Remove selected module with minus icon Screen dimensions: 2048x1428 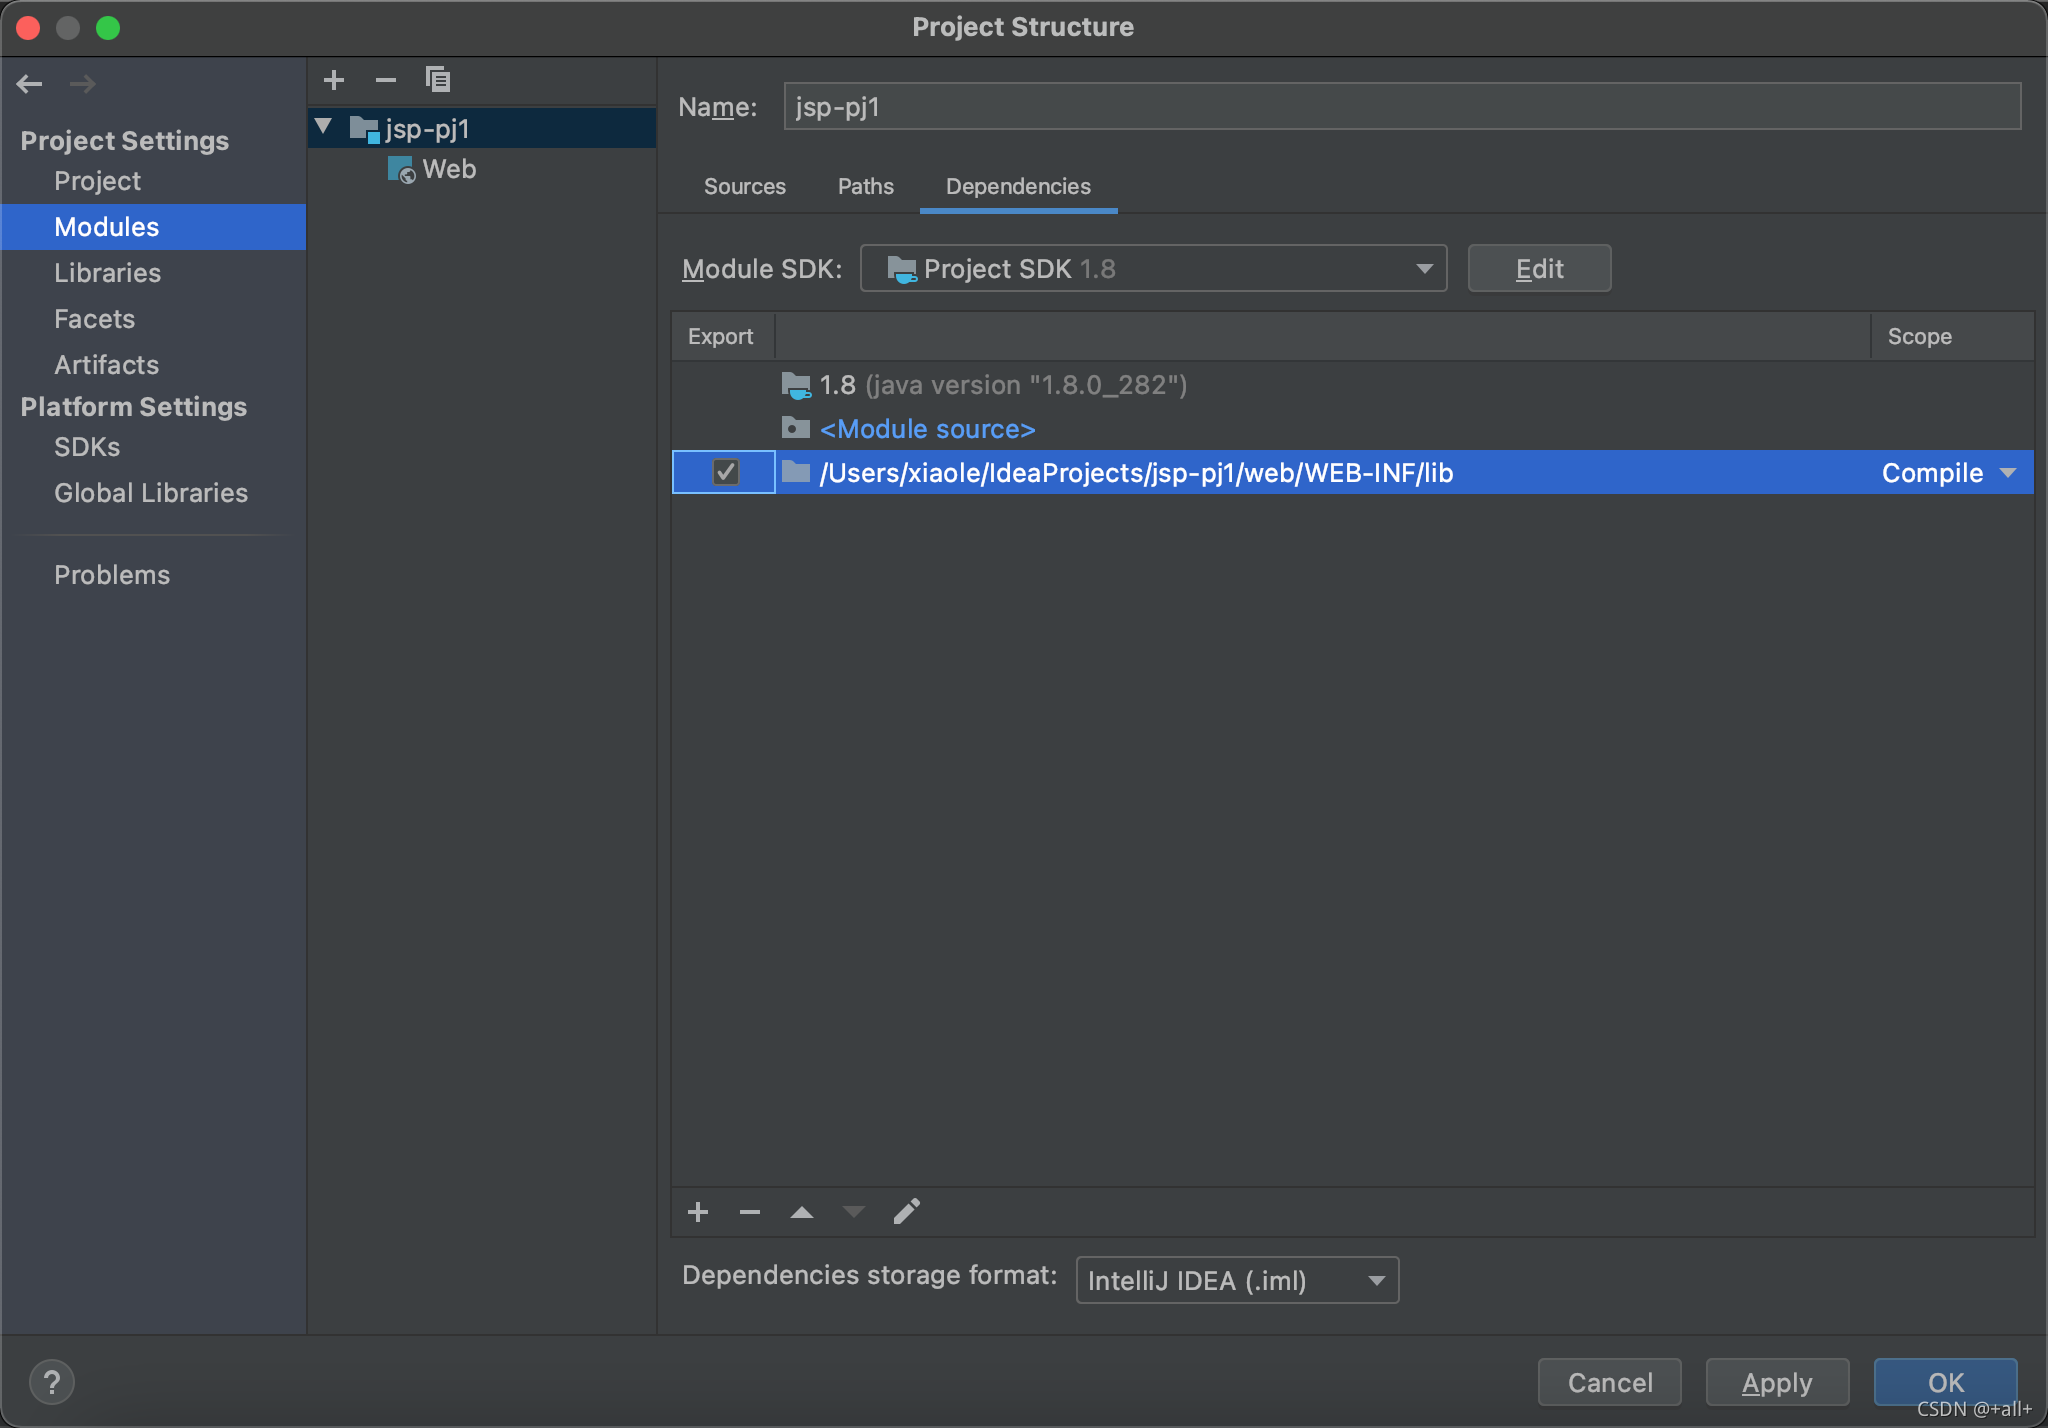click(x=386, y=80)
